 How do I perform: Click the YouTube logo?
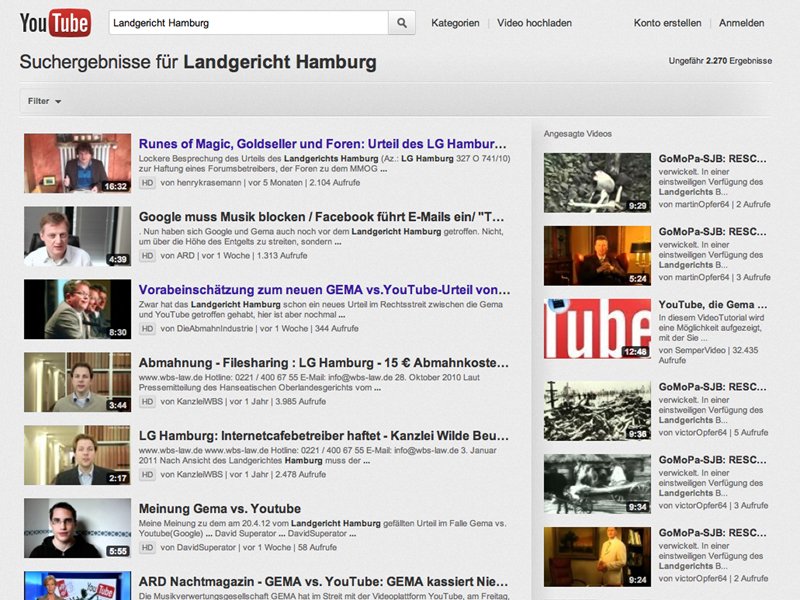click(55, 22)
